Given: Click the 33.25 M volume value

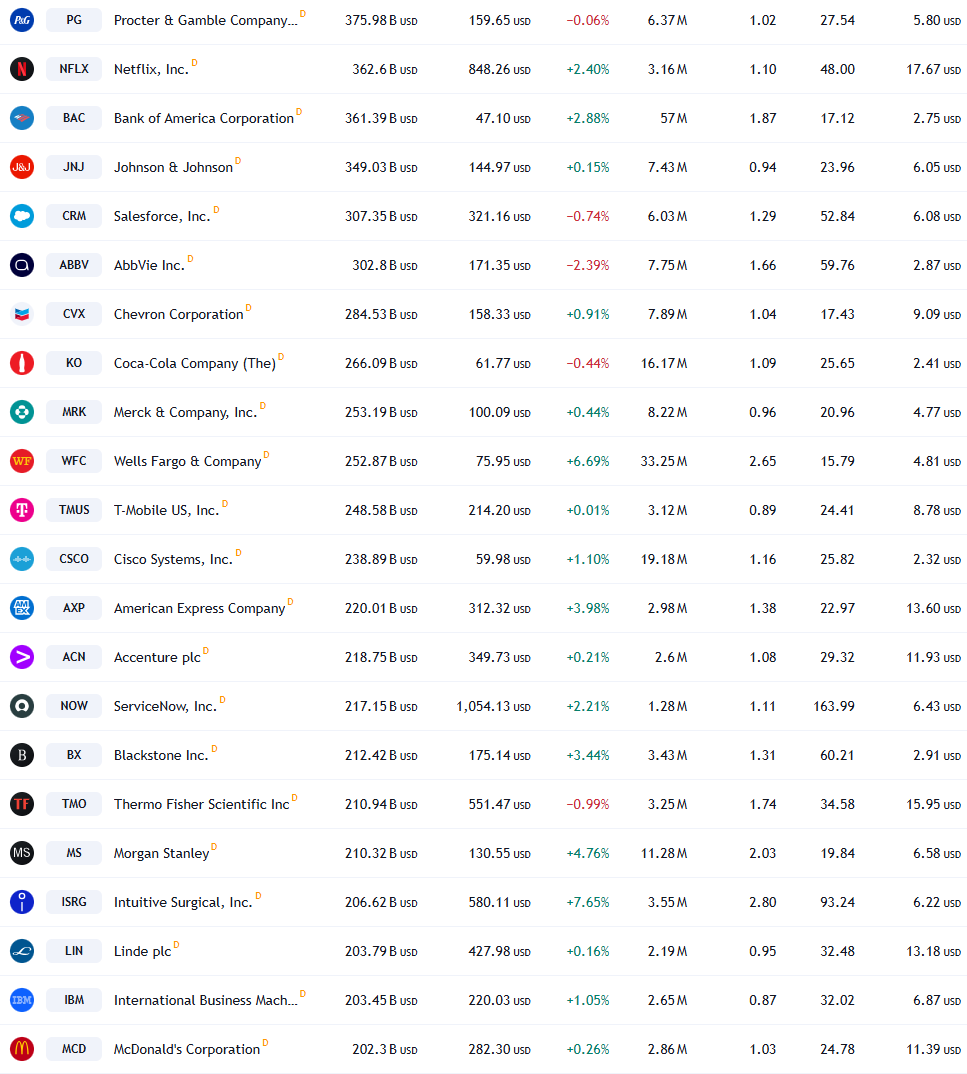Looking at the screenshot, I should click(664, 462).
